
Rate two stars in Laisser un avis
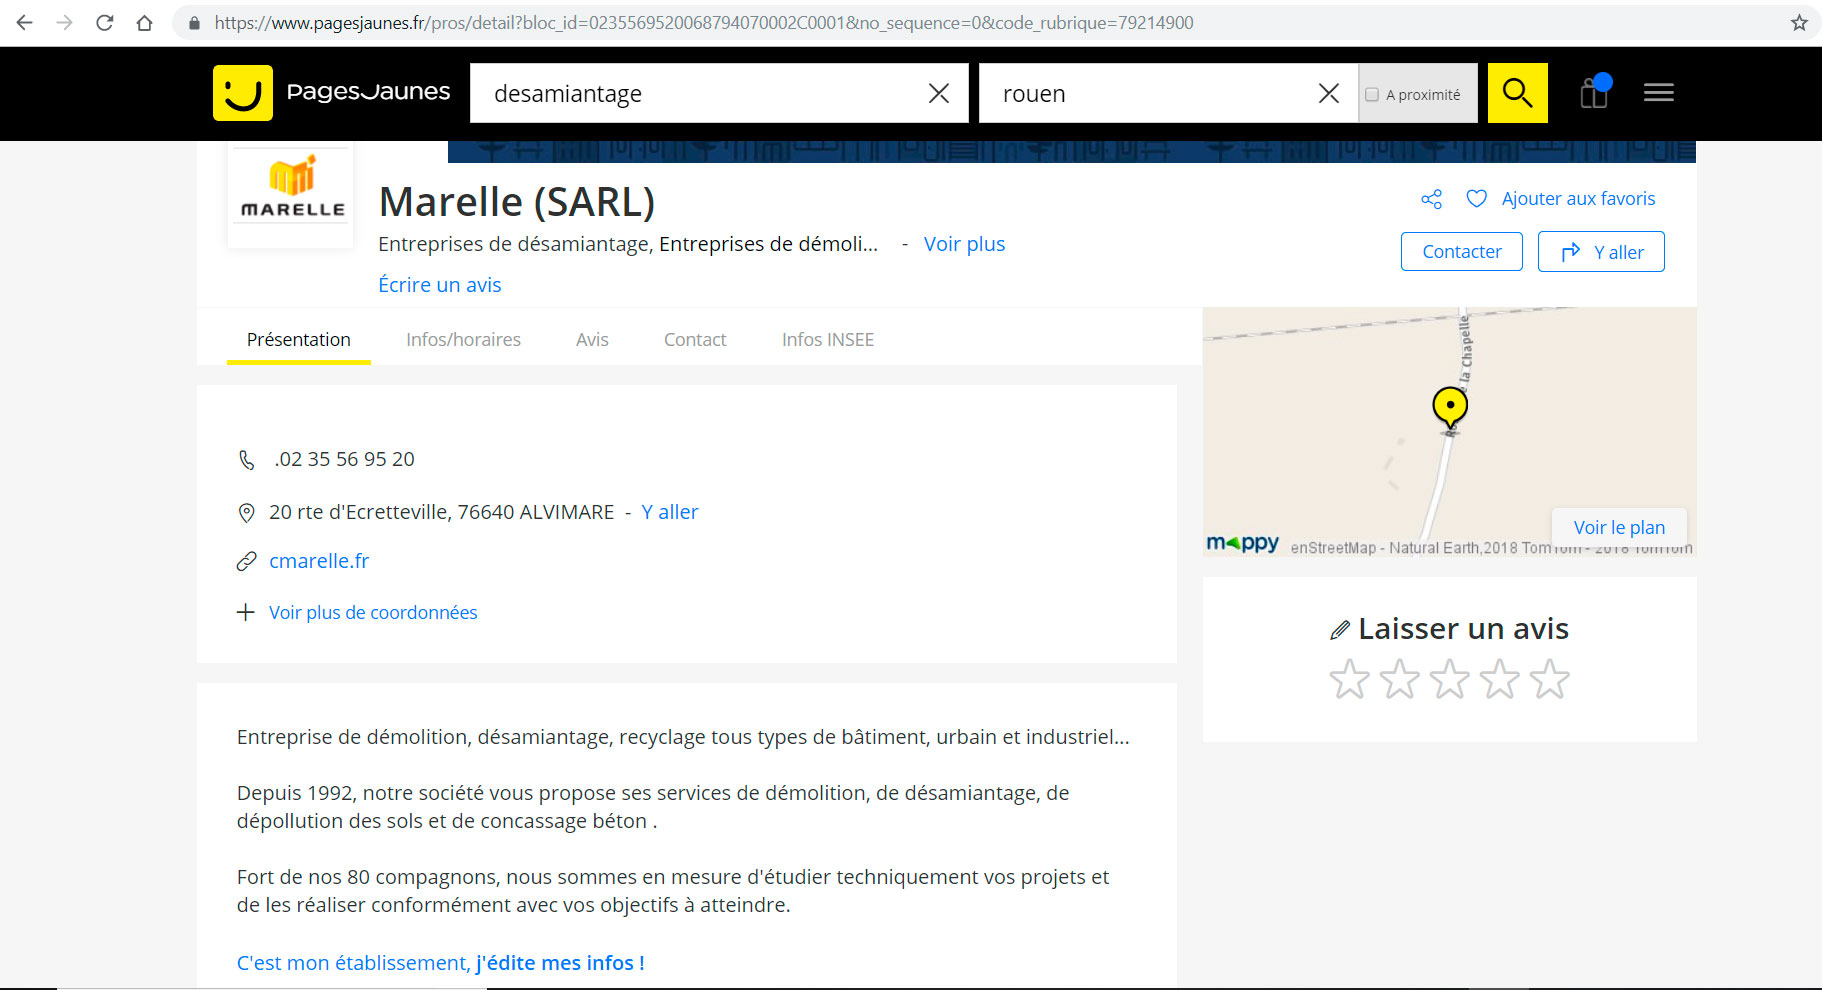tap(1399, 679)
